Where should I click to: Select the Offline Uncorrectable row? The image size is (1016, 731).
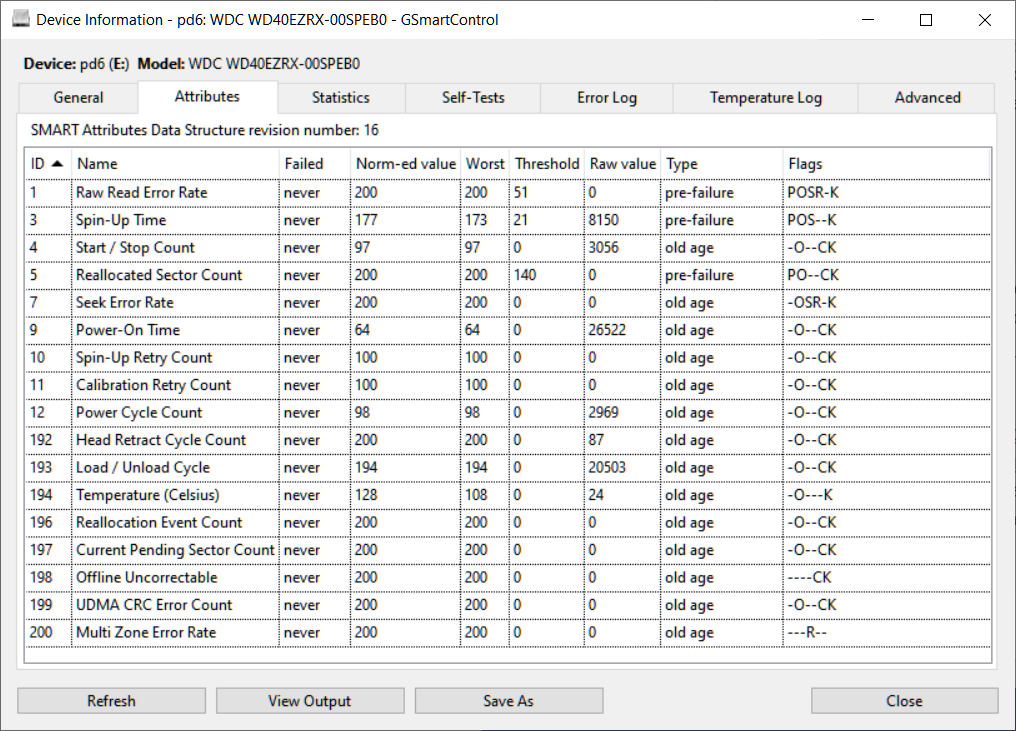tap(508, 577)
